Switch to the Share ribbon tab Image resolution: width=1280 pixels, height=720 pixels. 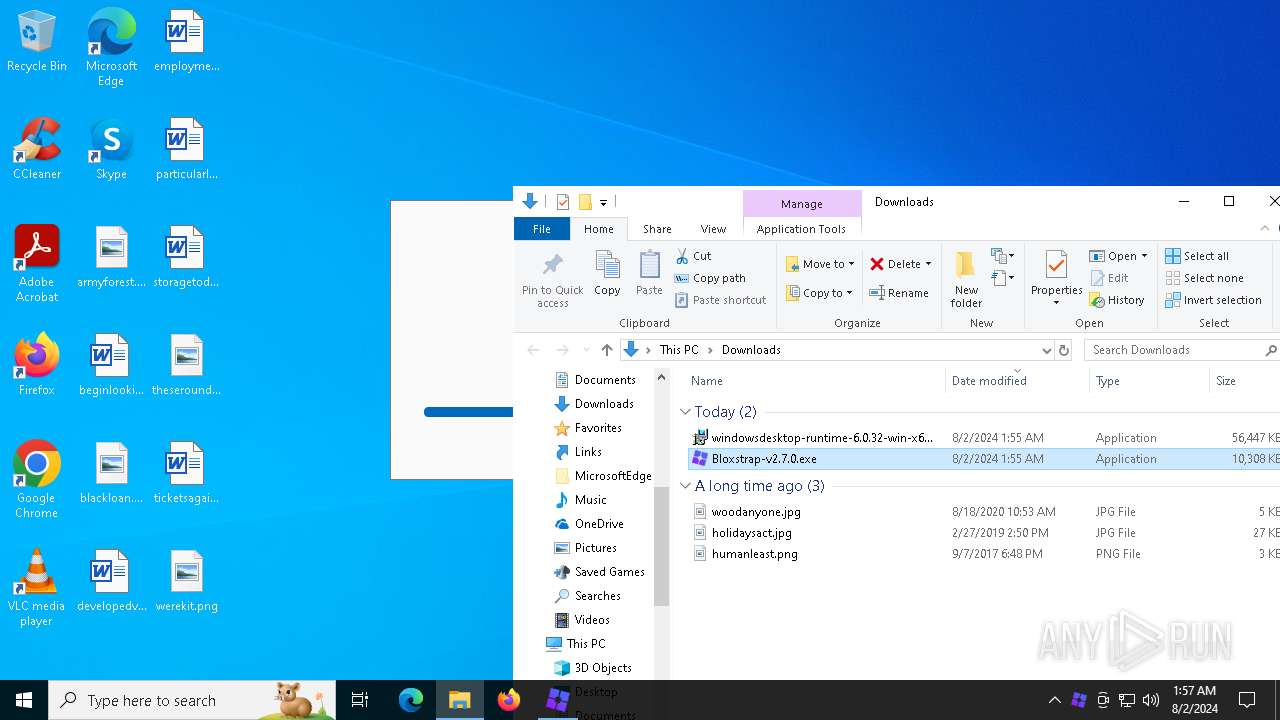[x=657, y=229]
